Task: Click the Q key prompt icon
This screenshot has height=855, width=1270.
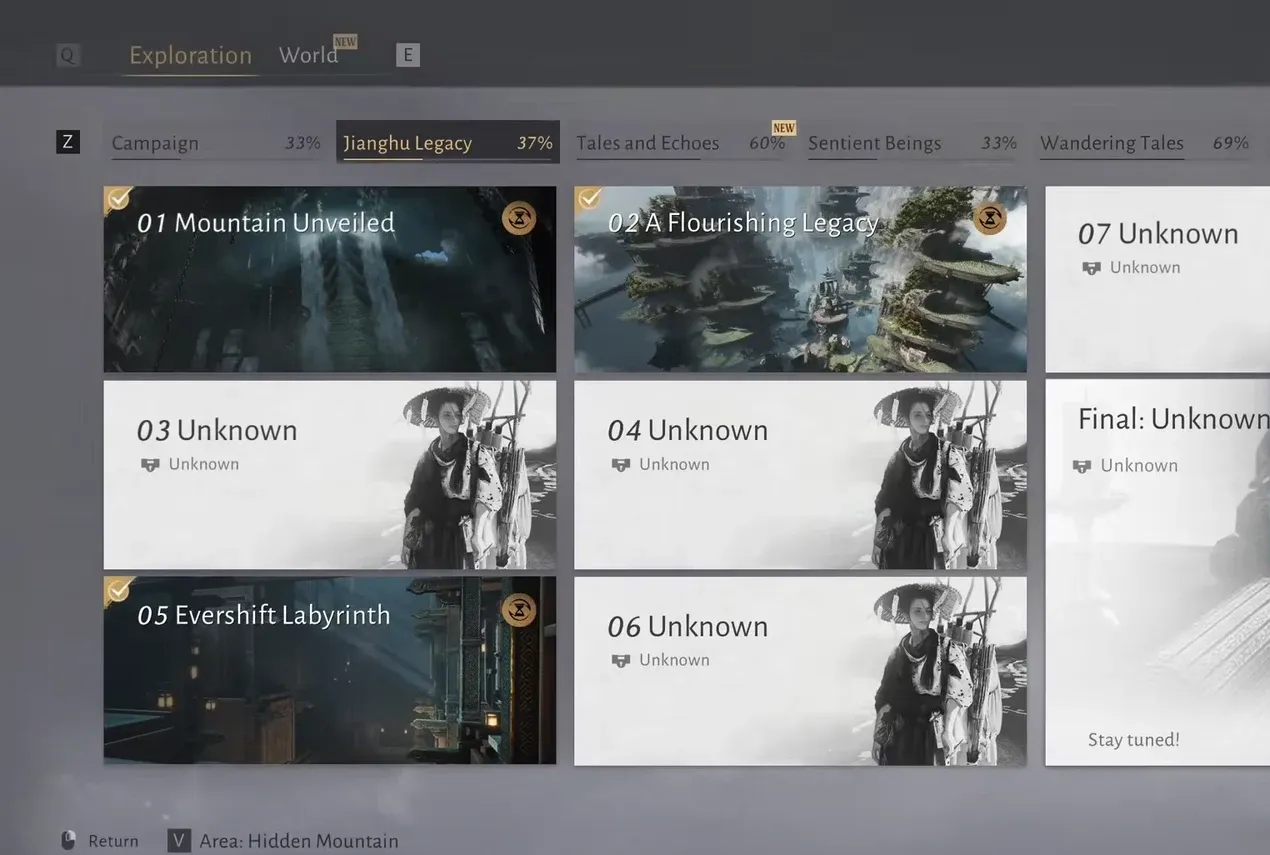Action: (67, 56)
